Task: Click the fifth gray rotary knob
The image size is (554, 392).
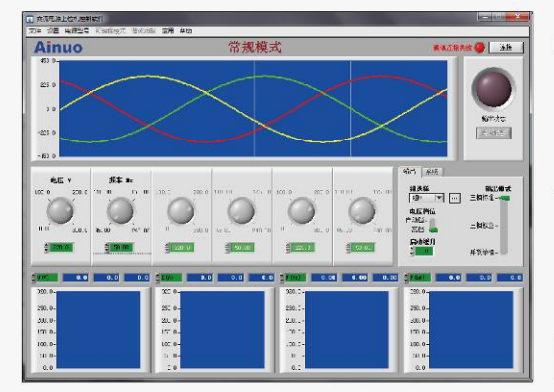Action: pyautogui.click(x=301, y=211)
